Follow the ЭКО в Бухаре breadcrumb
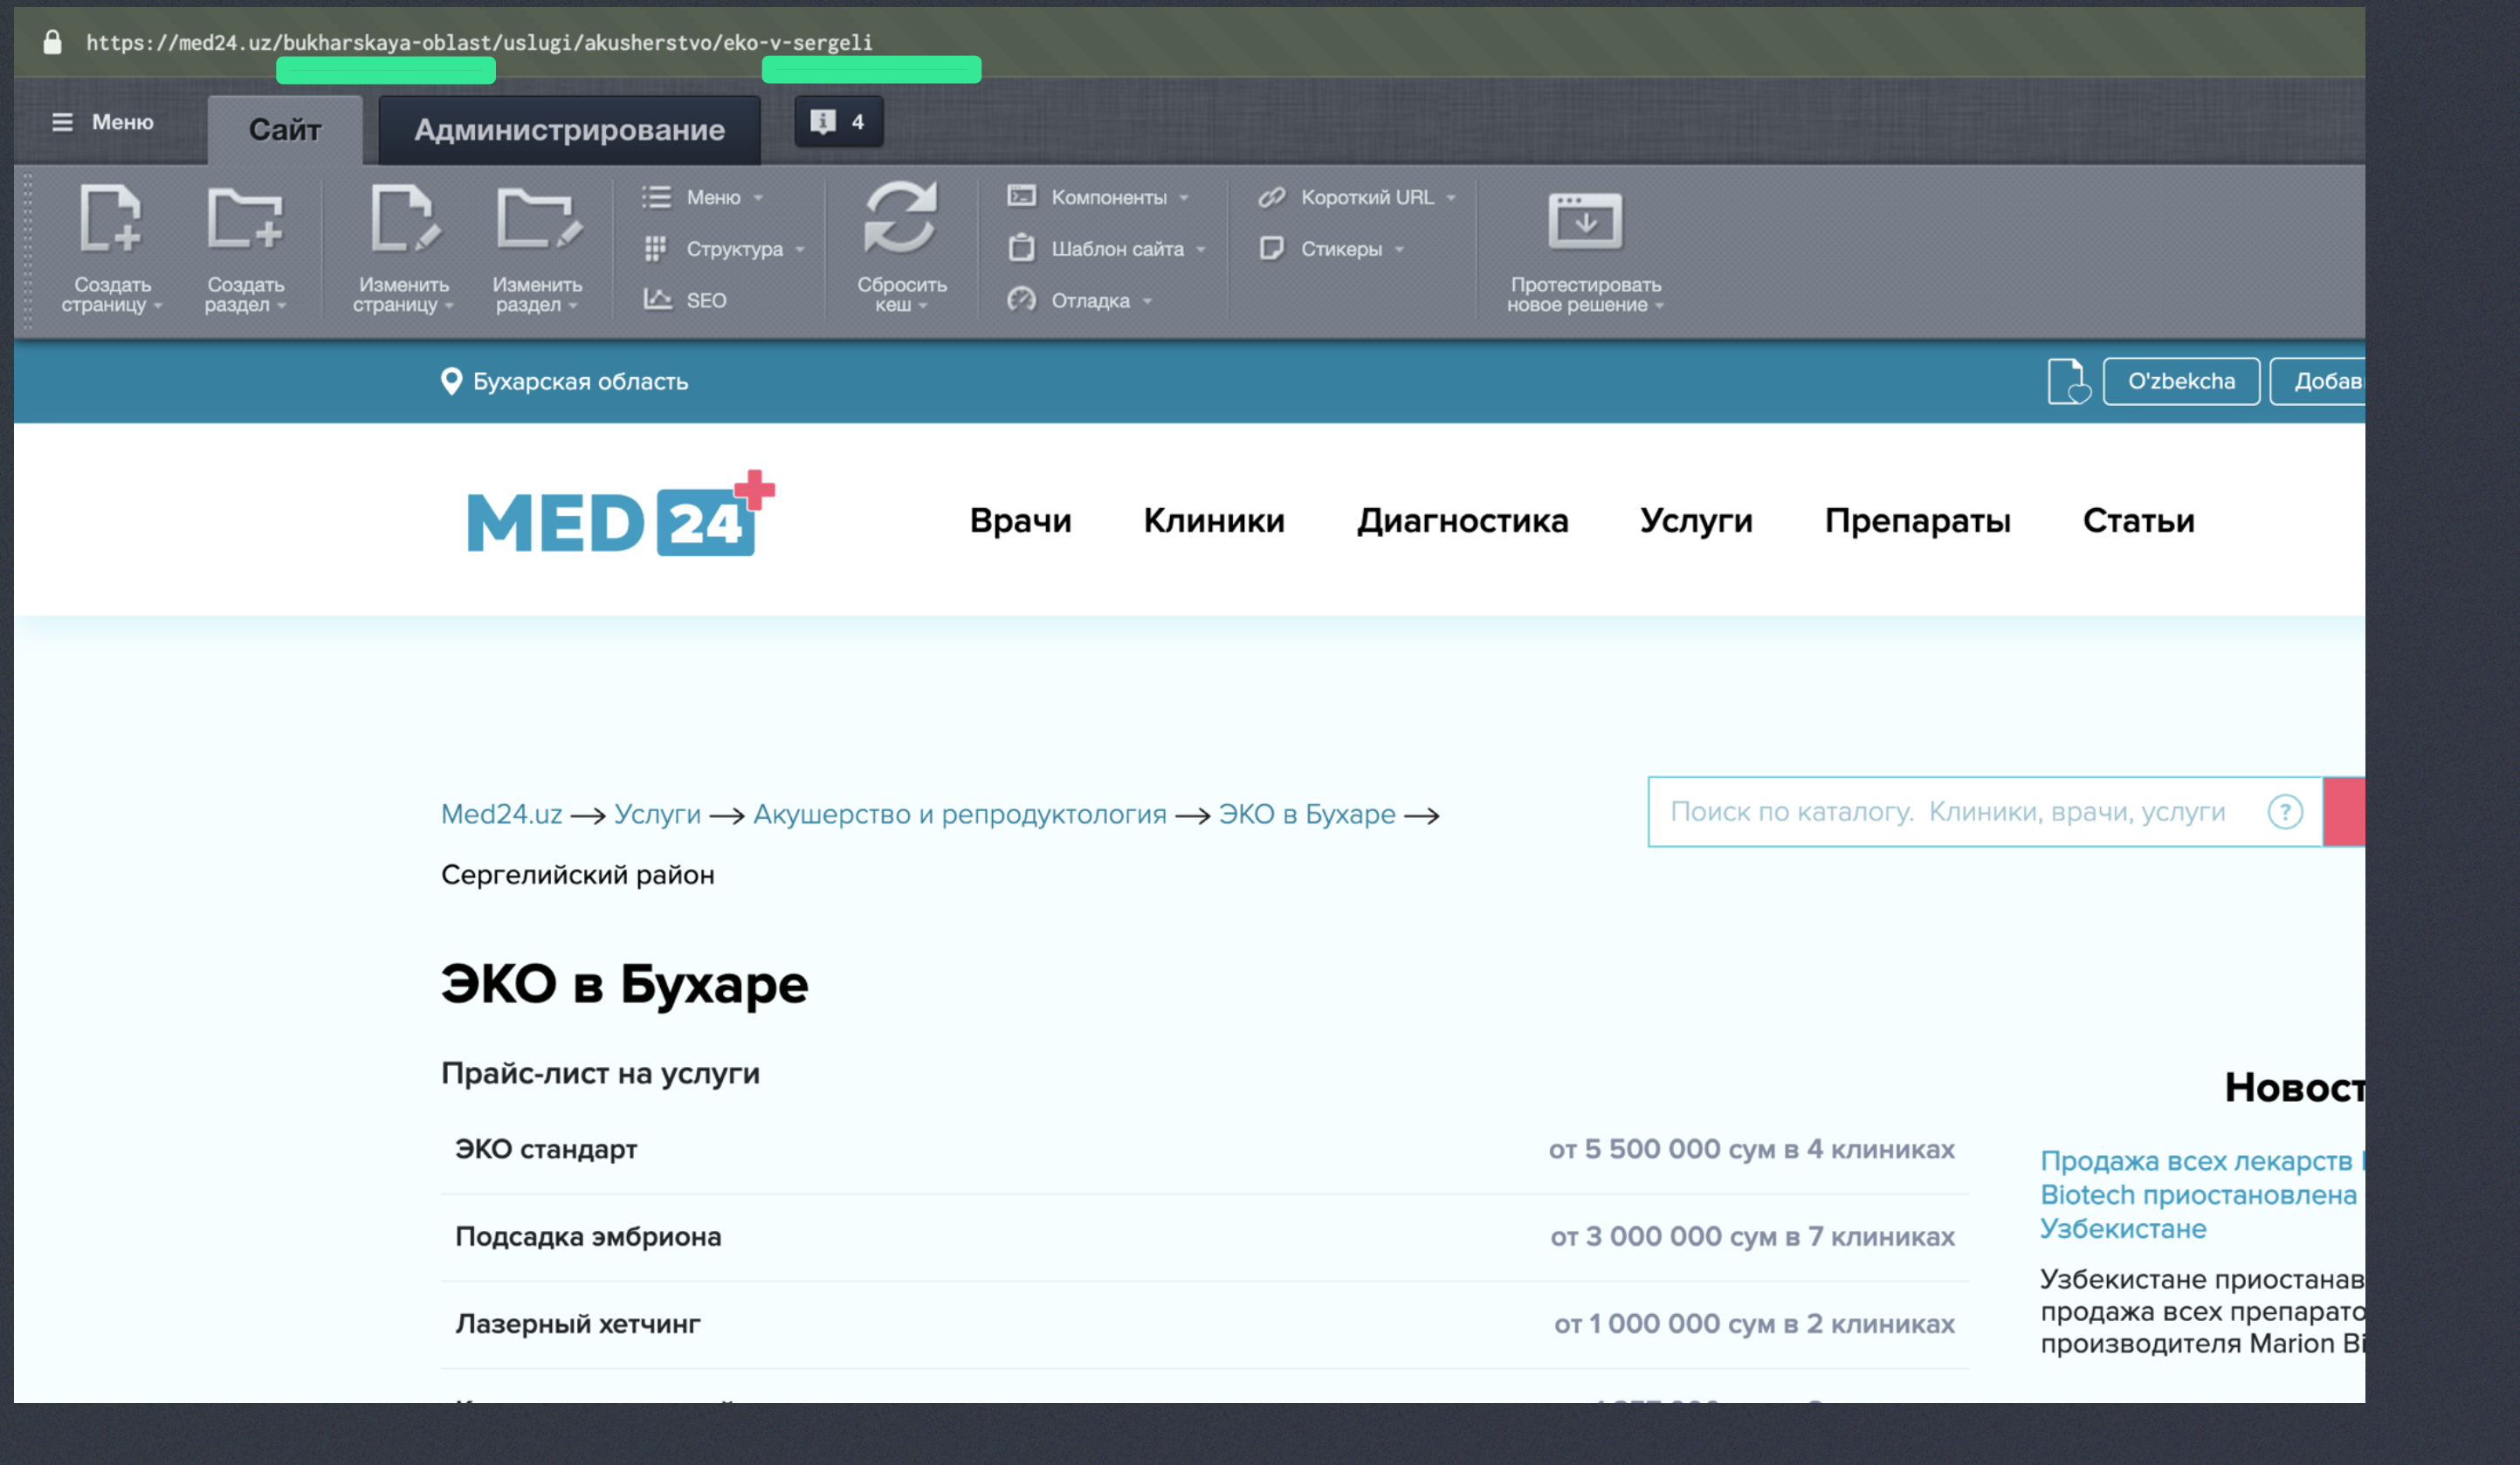The width and height of the screenshot is (2520, 1465). coord(1306,814)
